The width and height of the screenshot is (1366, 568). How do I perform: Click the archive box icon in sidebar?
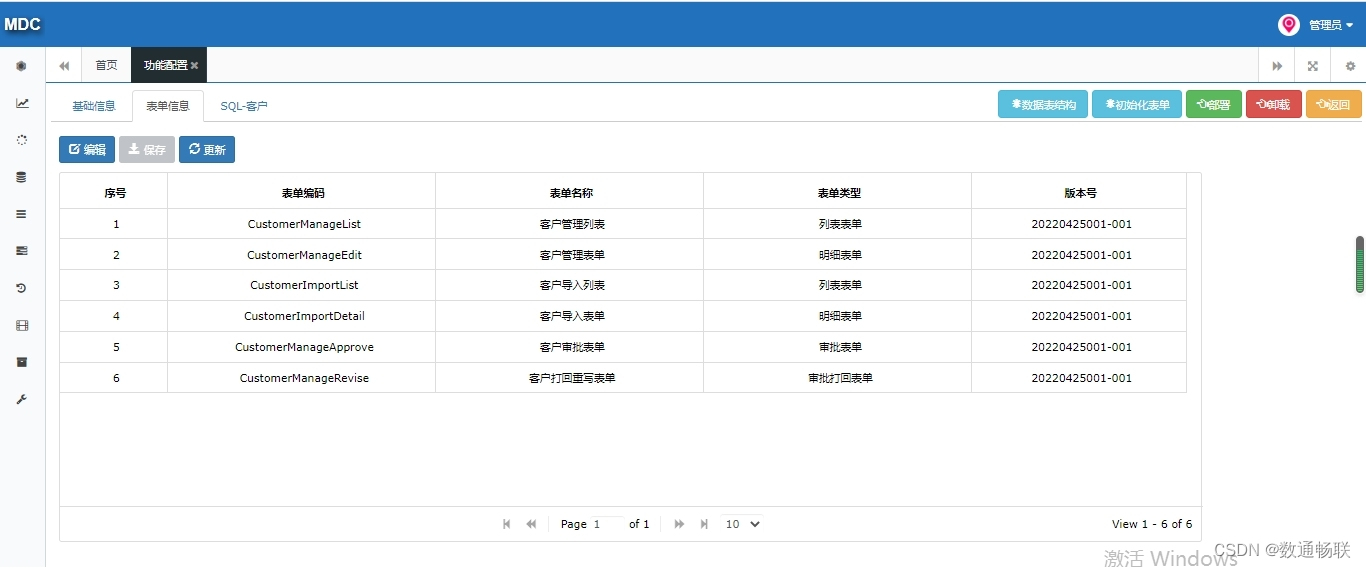pos(22,362)
